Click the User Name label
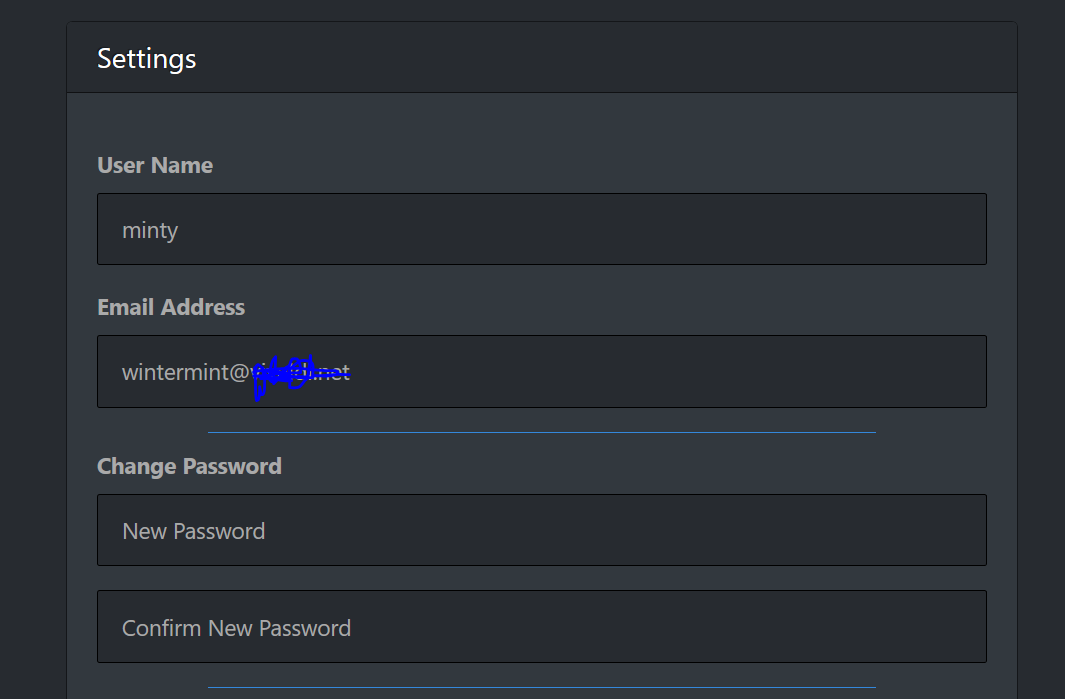 click(x=155, y=165)
